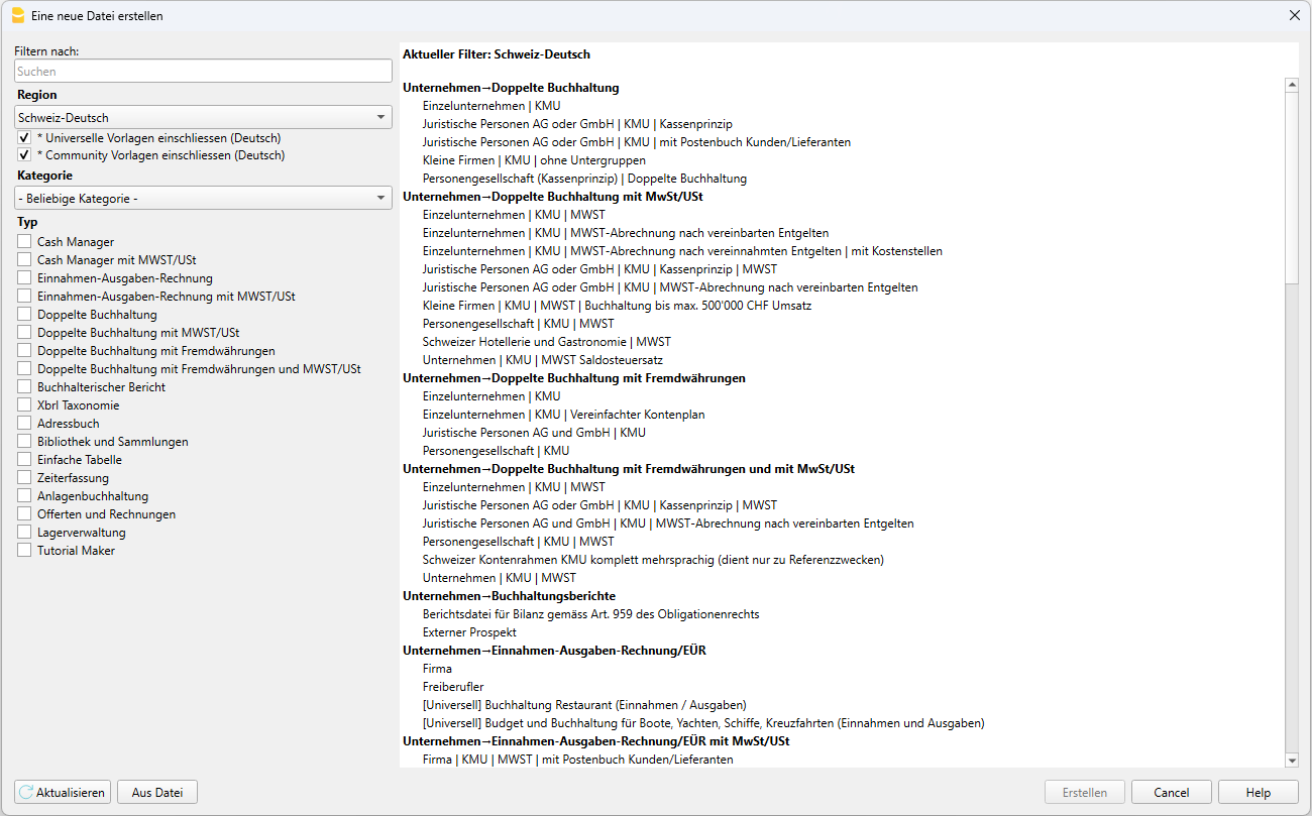The height and width of the screenshot is (816, 1312).
Task: Check Cash Manager mit MWST/USt checkbox
Action: (24, 260)
